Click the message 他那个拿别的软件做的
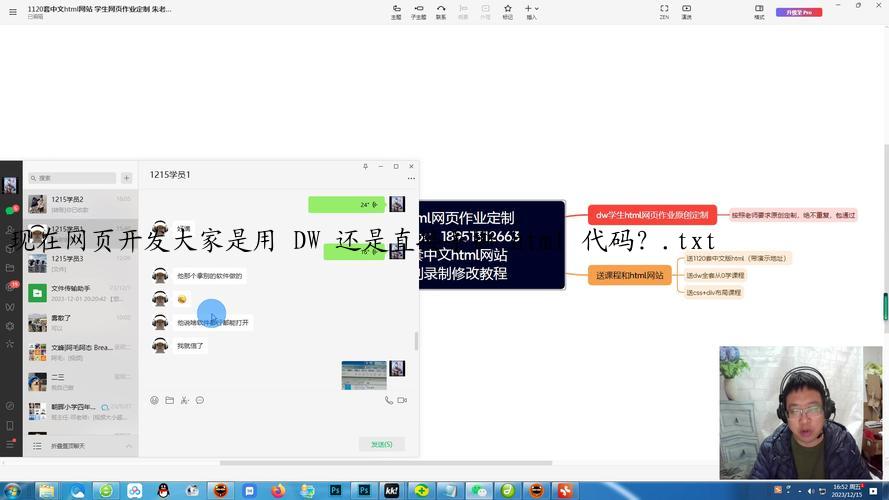 [x=209, y=276]
